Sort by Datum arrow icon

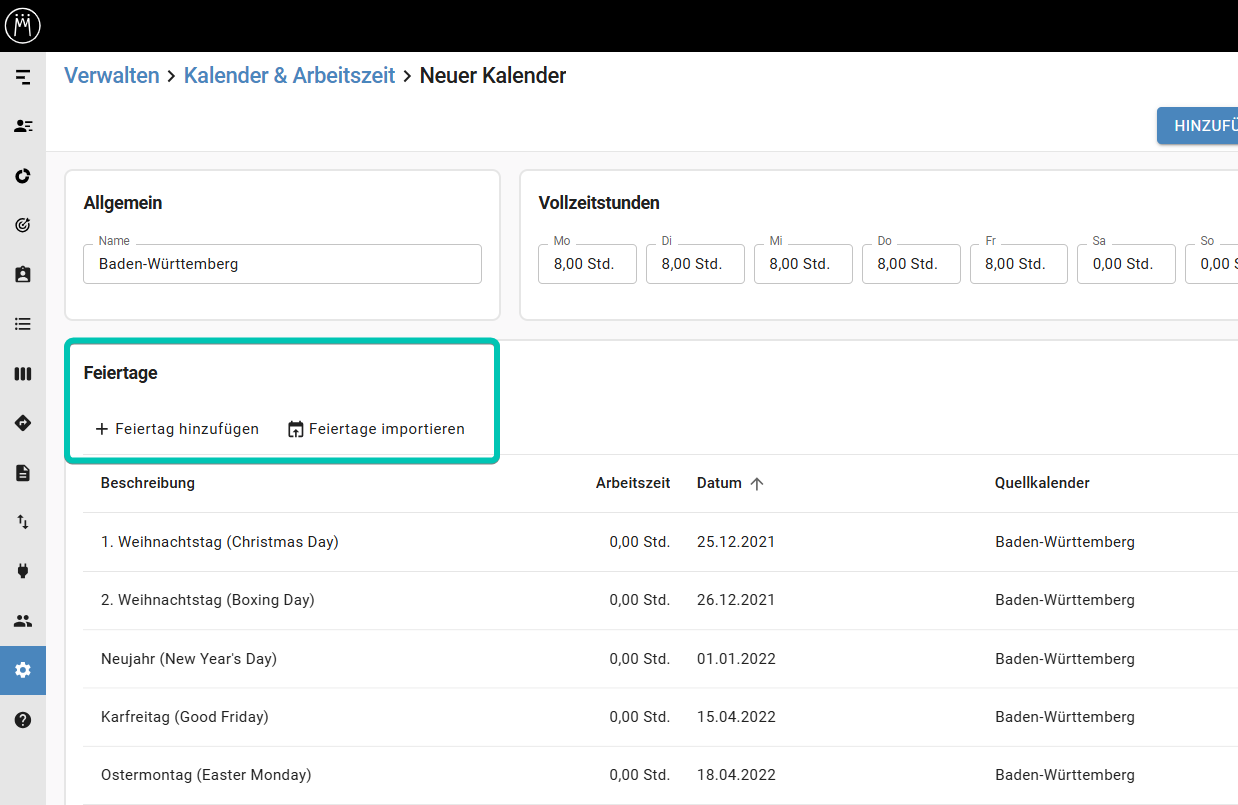point(757,483)
